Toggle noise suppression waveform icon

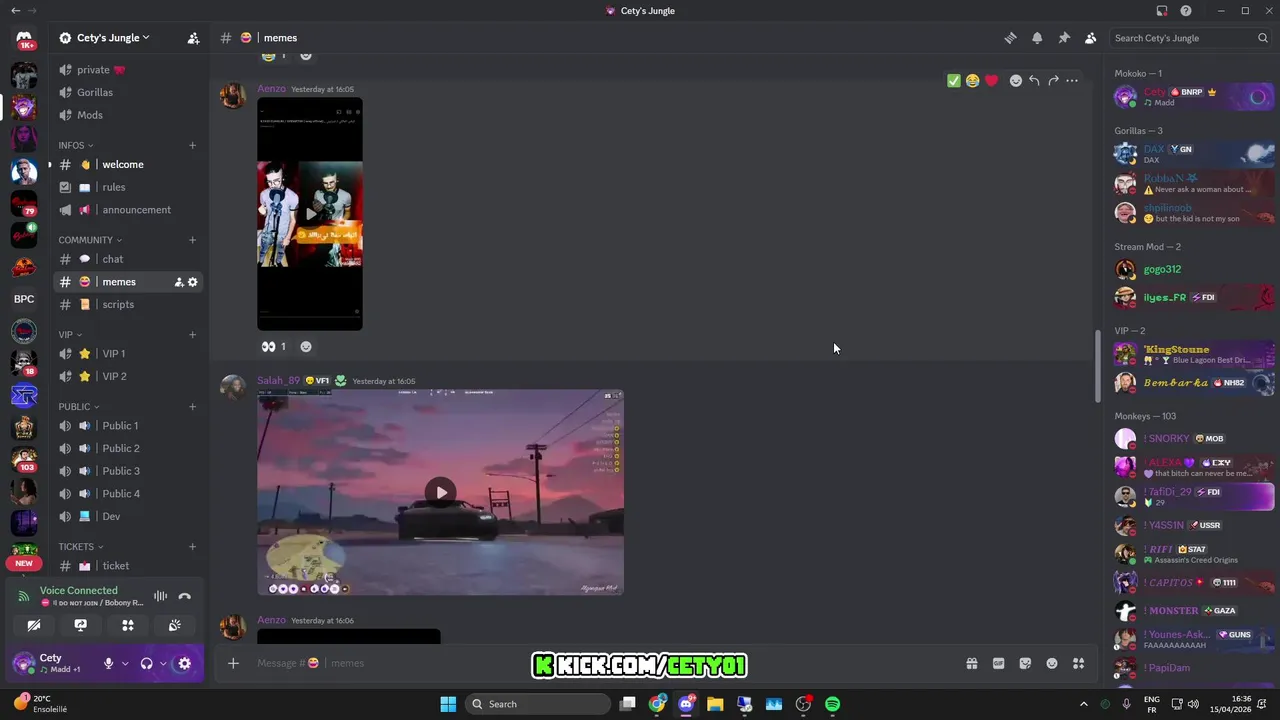click(x=160, y=596)
